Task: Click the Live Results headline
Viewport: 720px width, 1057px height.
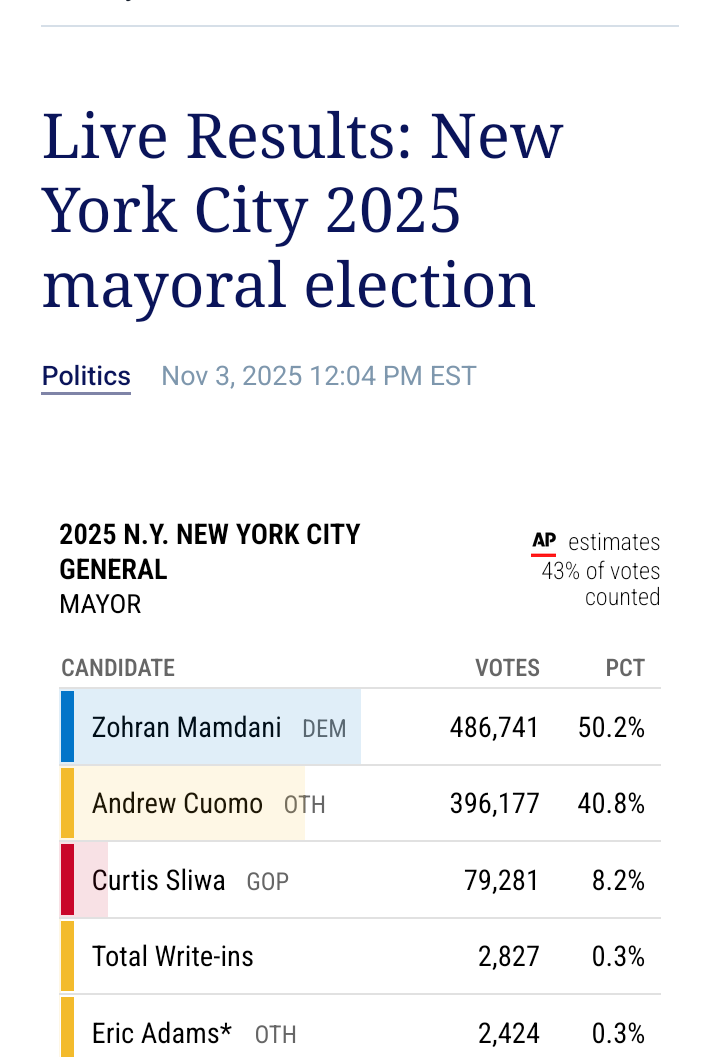Action: coord(302,210)
